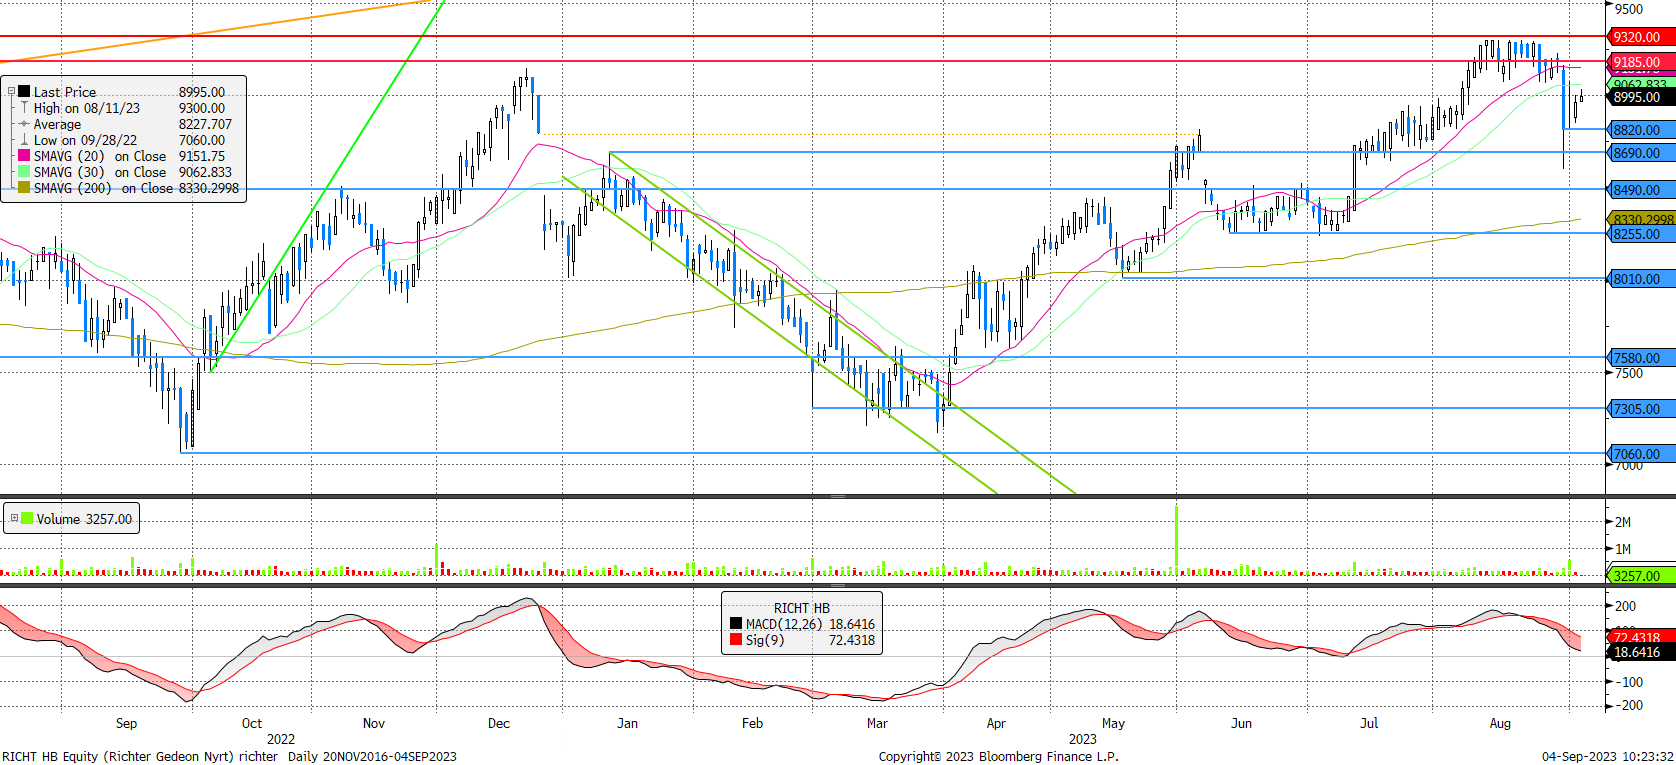
Task: Select 'SMAVG (30) on Close' legend entry
Action: tap(100, 172)
